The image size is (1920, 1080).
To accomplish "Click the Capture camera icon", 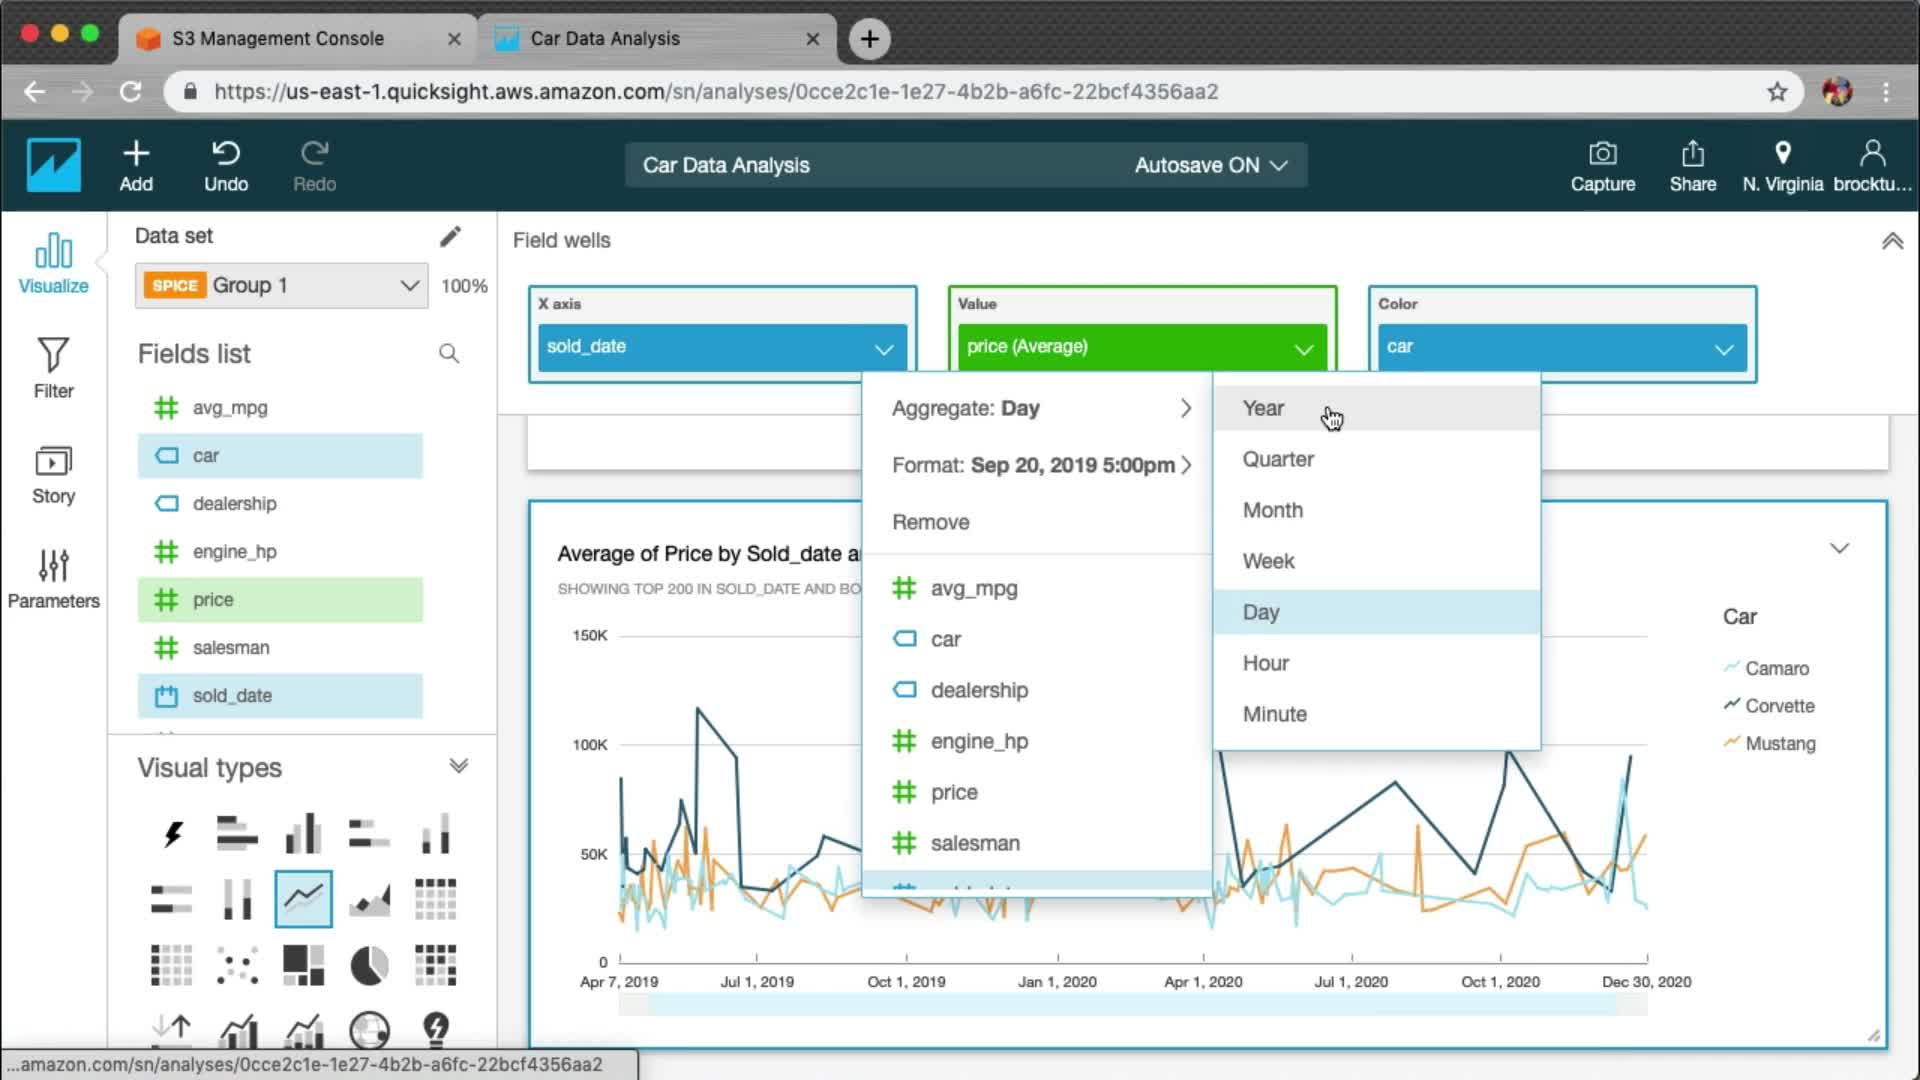I will [1602, 154].
